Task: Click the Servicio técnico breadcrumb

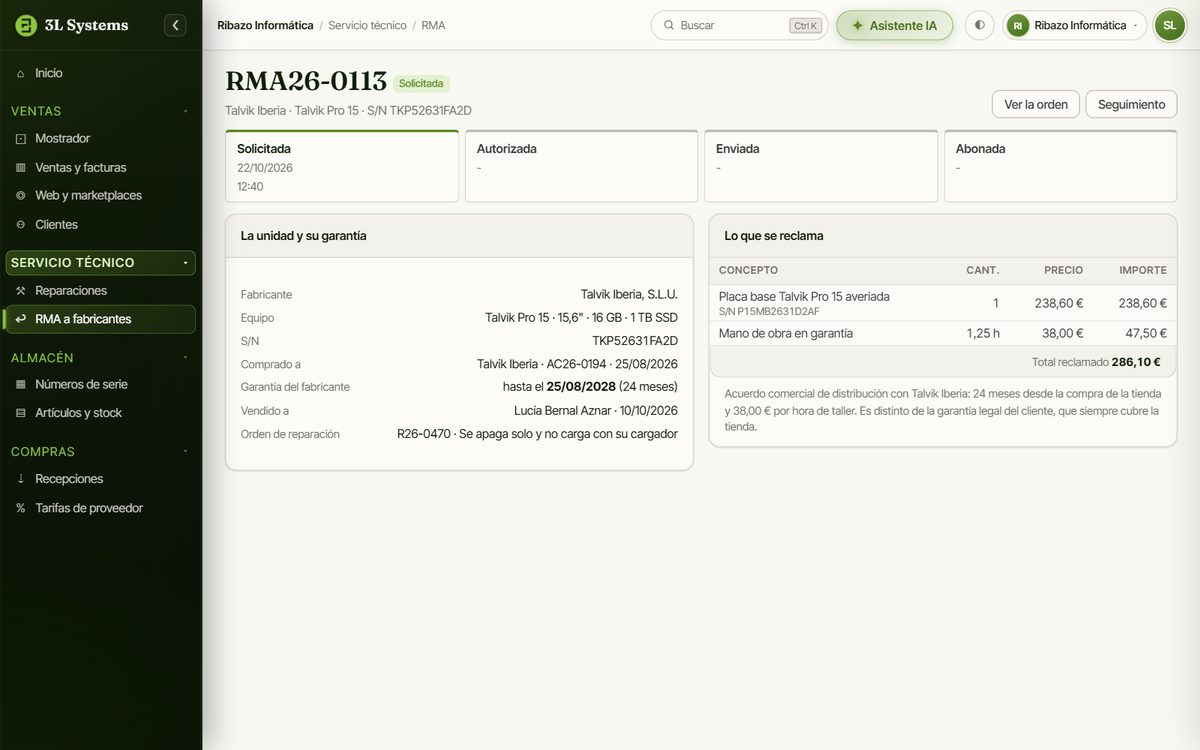Action: pyautogui.click(x=367, y=25)
